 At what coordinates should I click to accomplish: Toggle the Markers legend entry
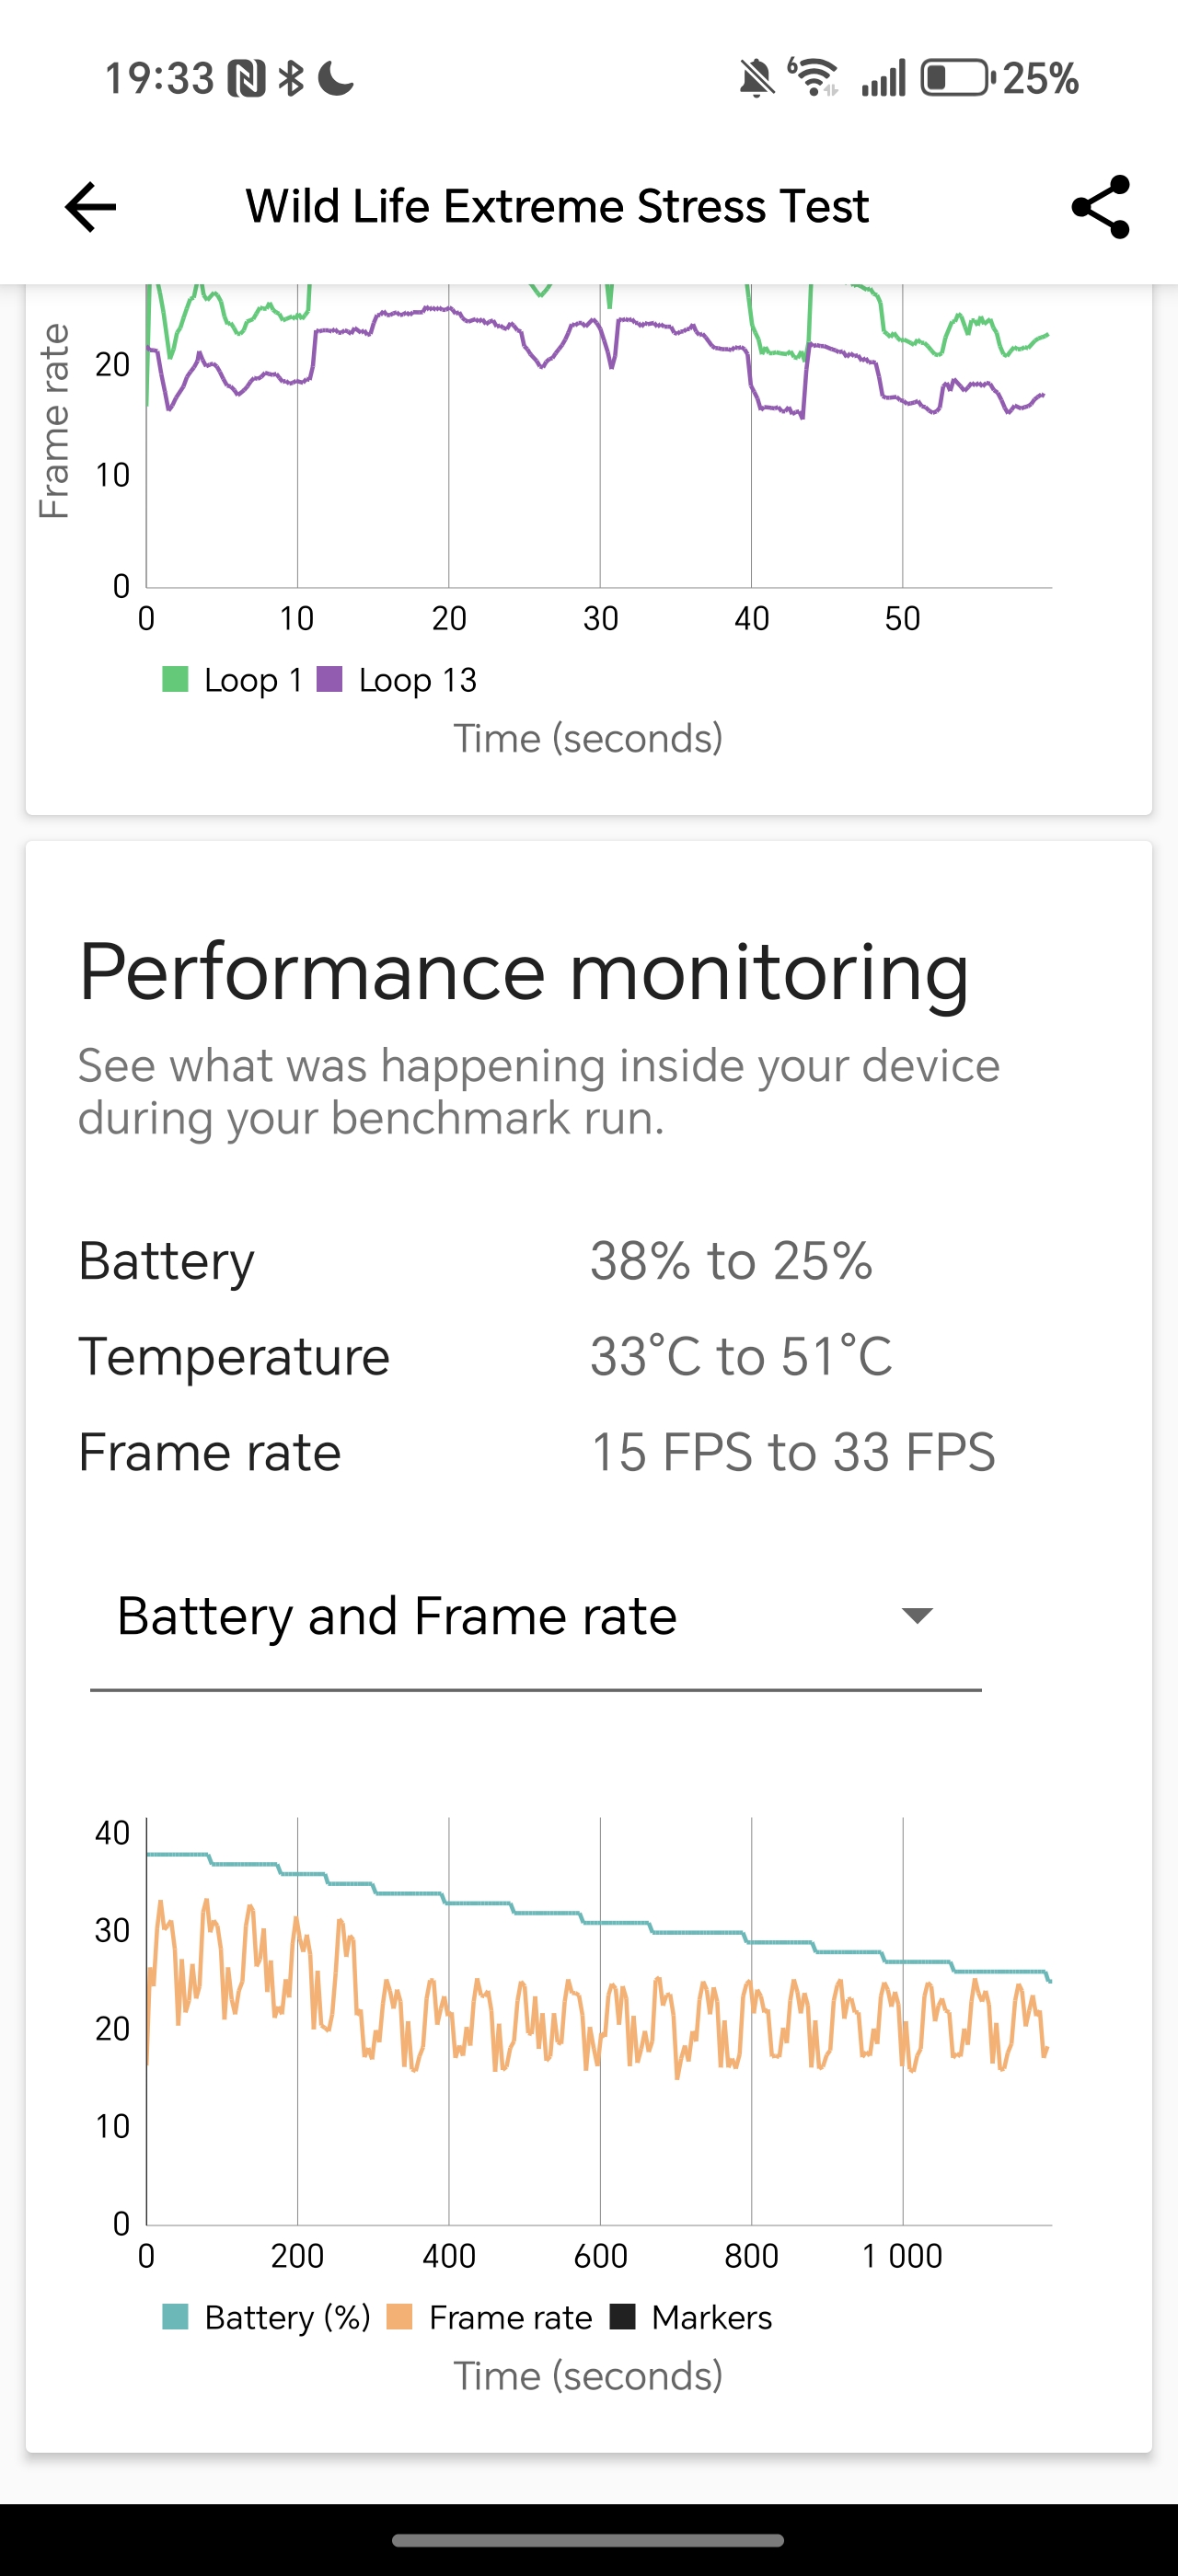[x=691, y=2317]
